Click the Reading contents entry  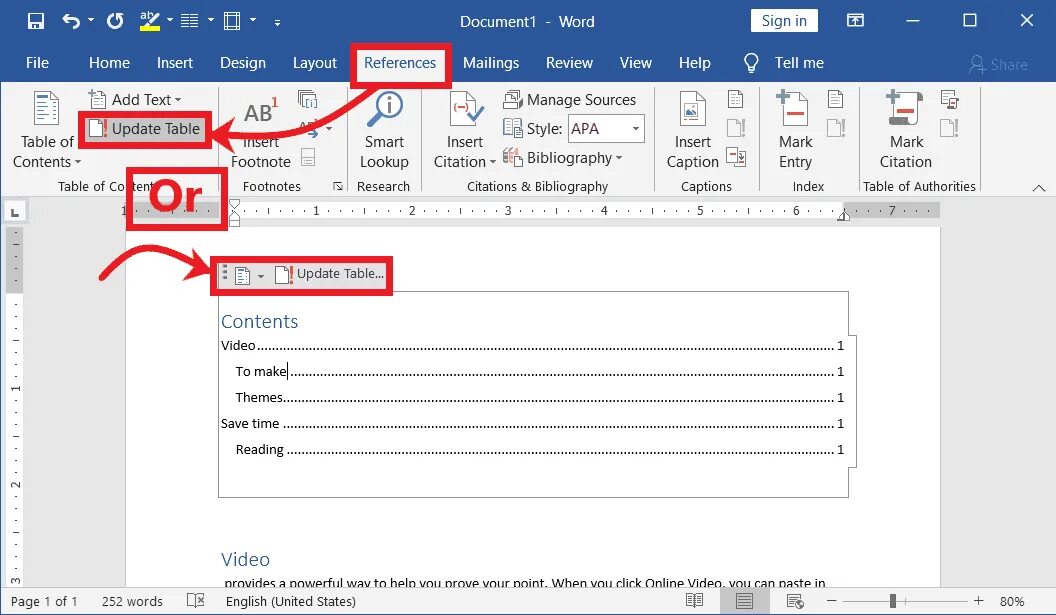539,449
